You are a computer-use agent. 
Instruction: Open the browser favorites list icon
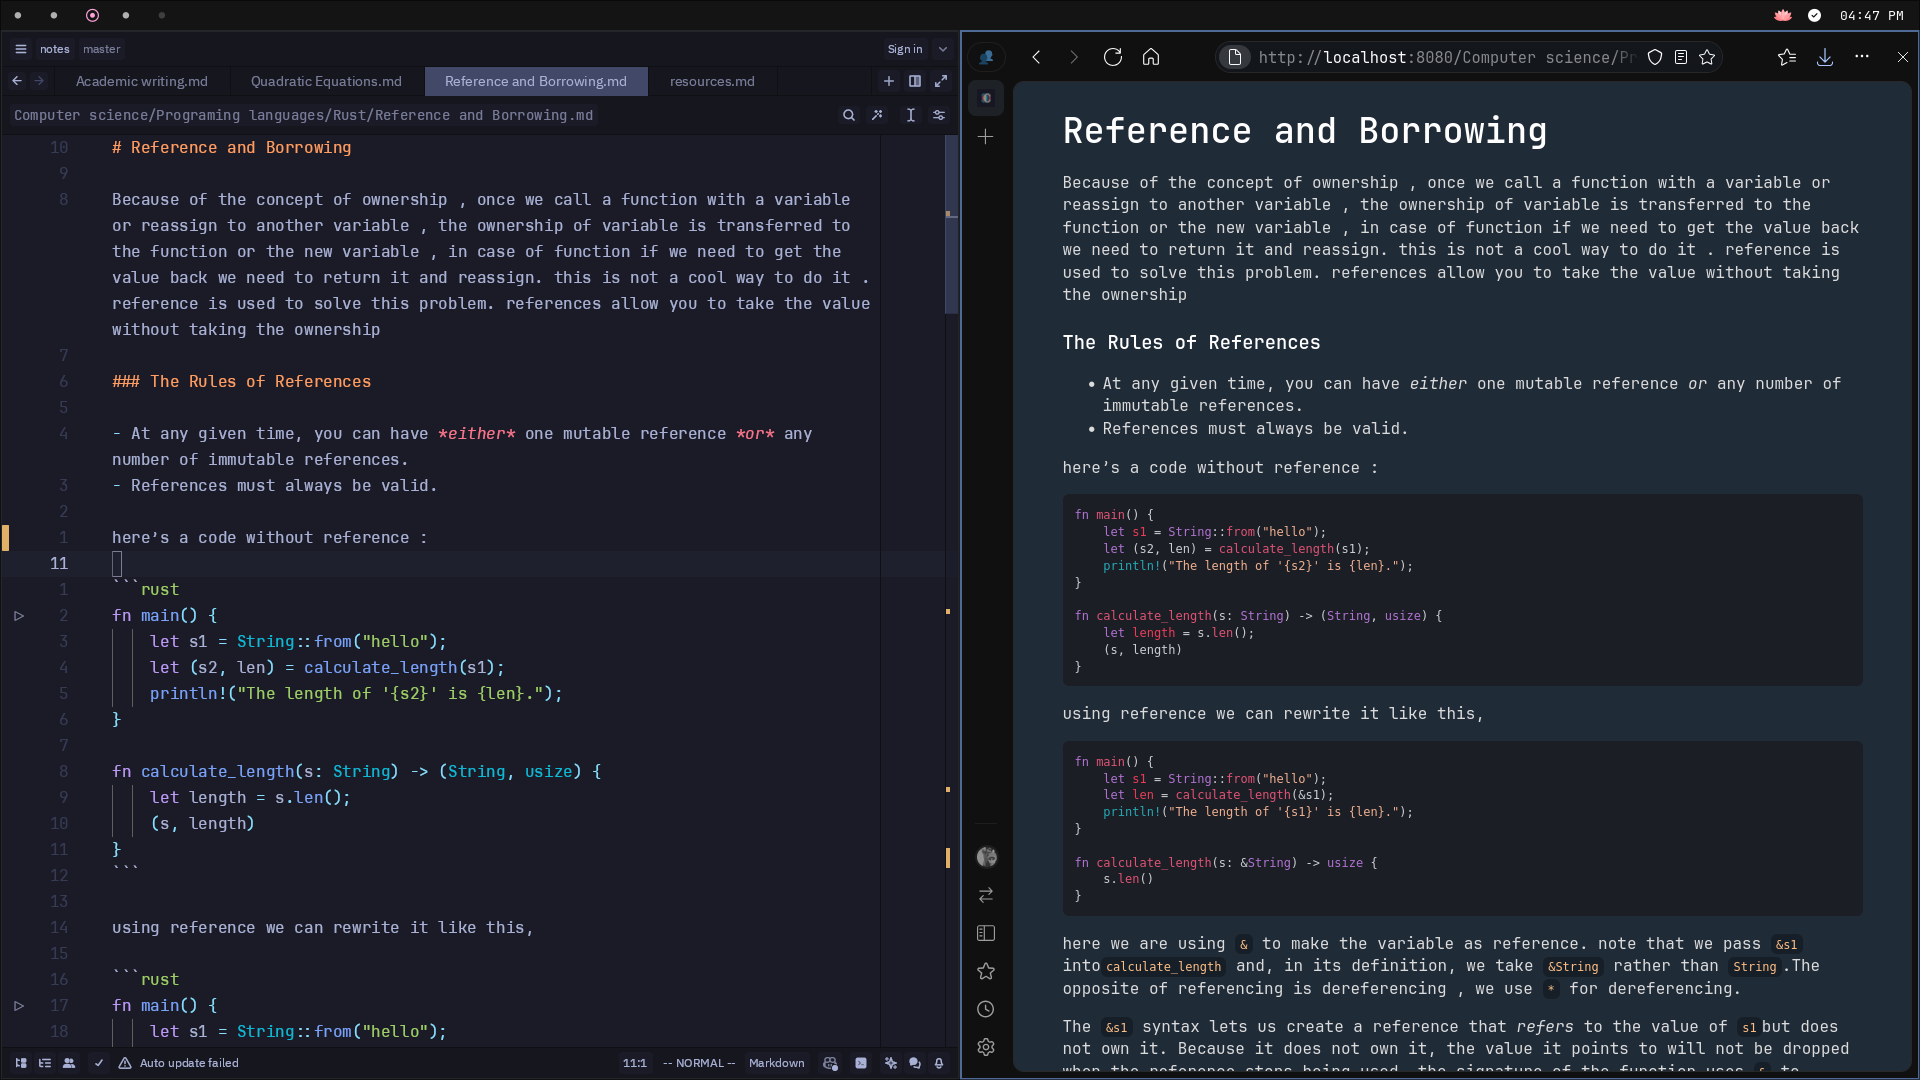[1787, 57]
